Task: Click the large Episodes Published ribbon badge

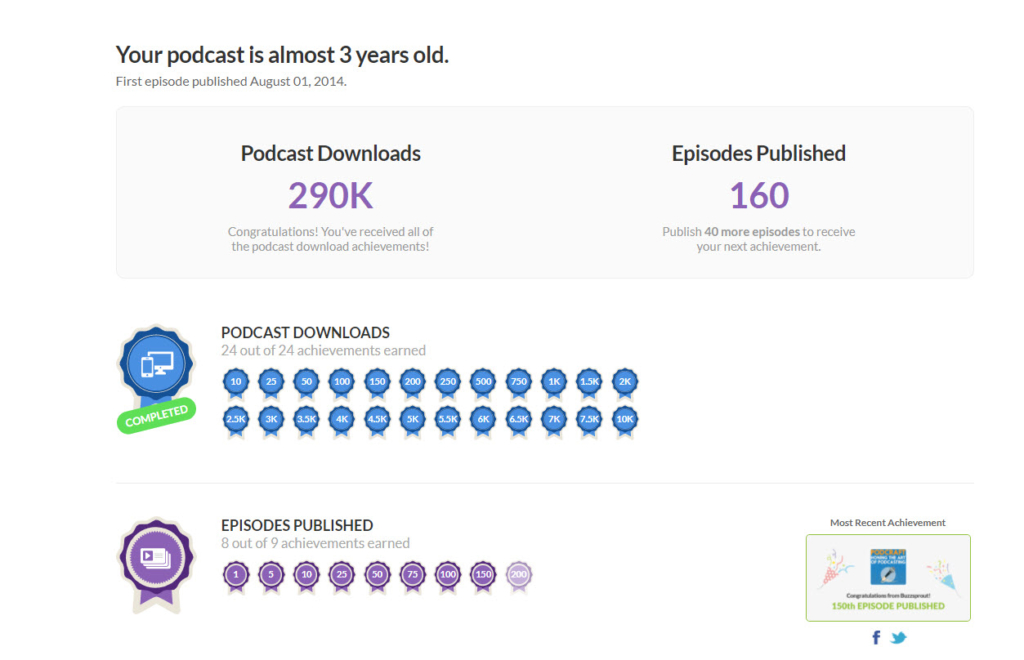Action: click(x=157, y=560)
